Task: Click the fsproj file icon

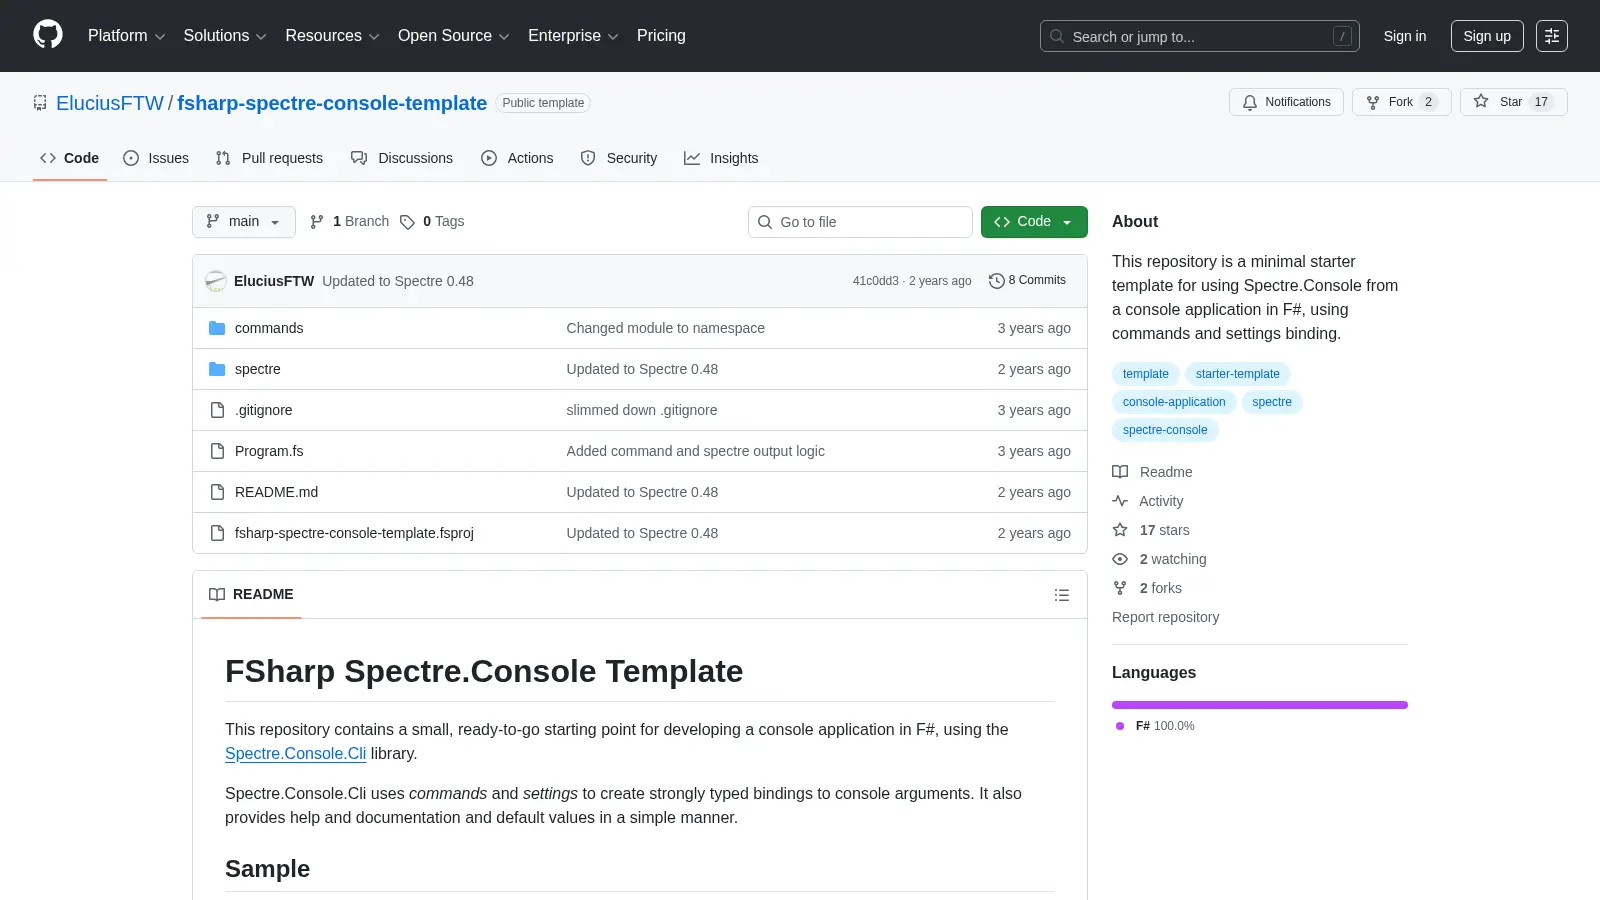Action: point(217,533)
